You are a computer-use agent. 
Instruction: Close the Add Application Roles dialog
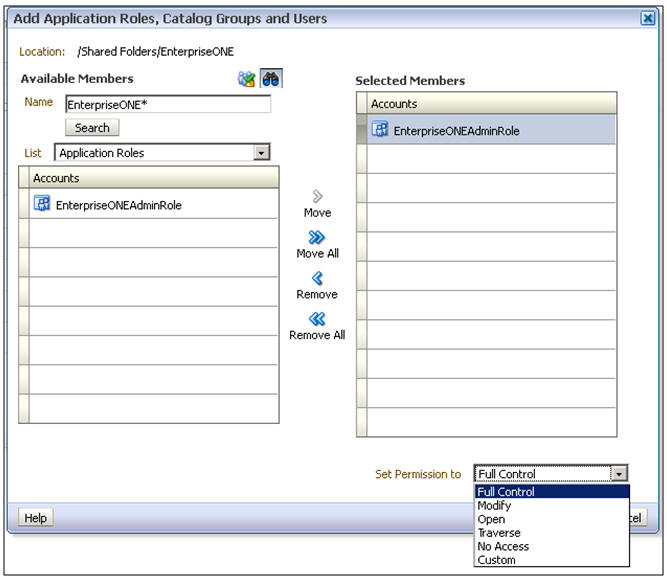(647, 18)
